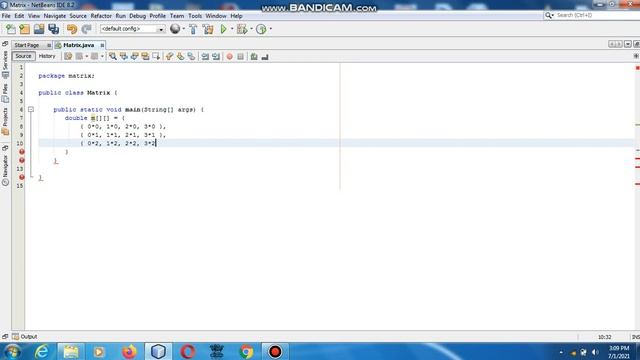This screenshot has height=360, width=640.
Task: Click the New Project toolbar icon
Action: (x=24, y=29)
